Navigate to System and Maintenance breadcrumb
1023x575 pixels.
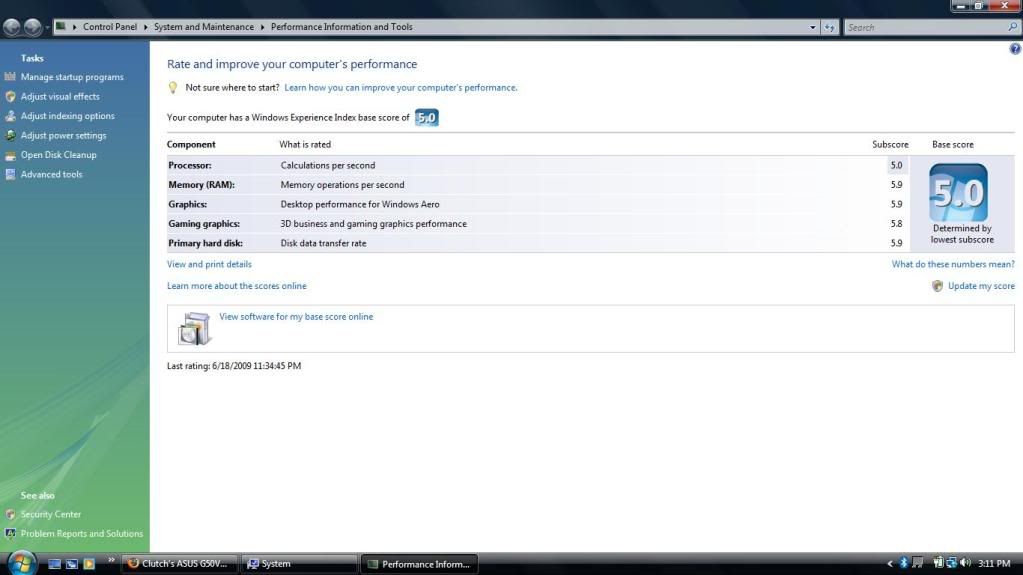(204, 27)
